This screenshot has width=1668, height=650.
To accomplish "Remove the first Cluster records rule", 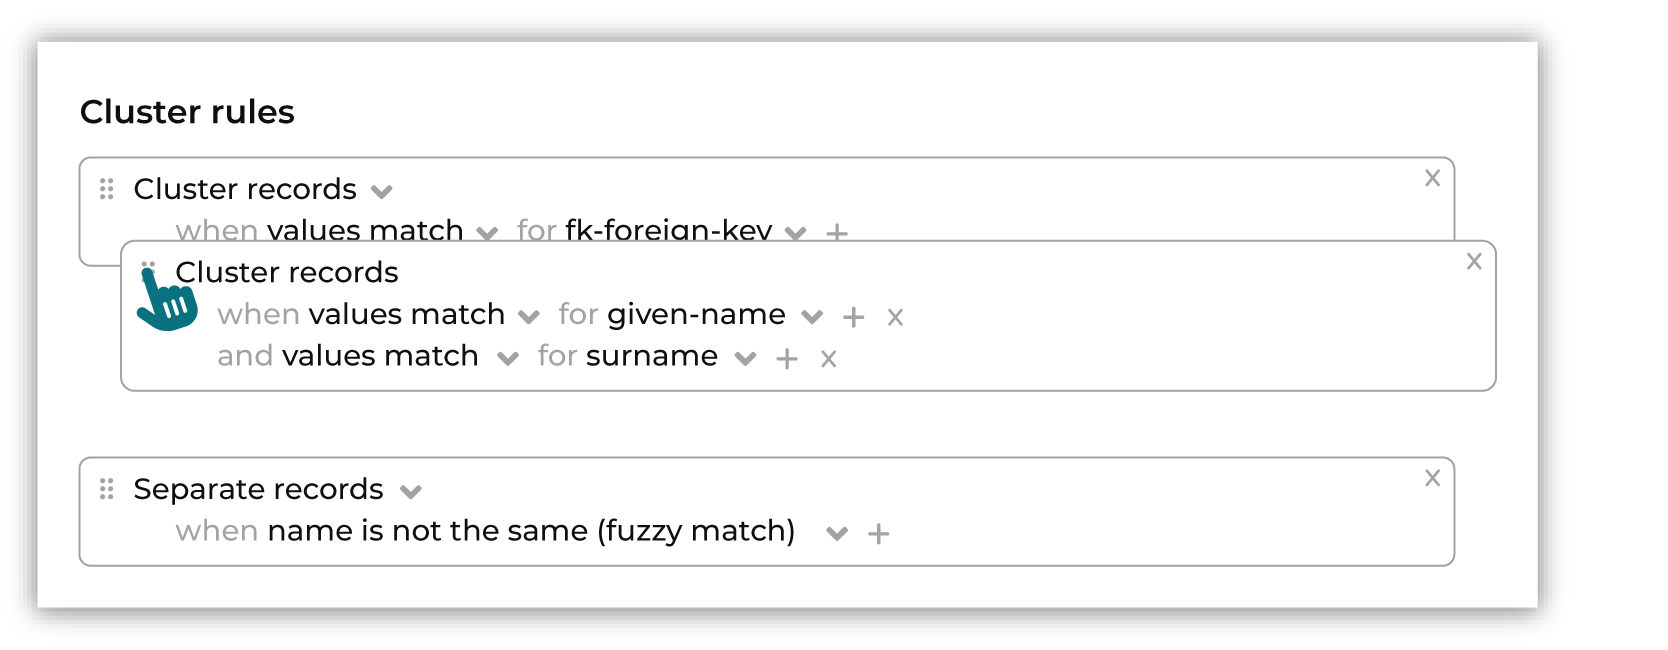I will pos(1432,178).
